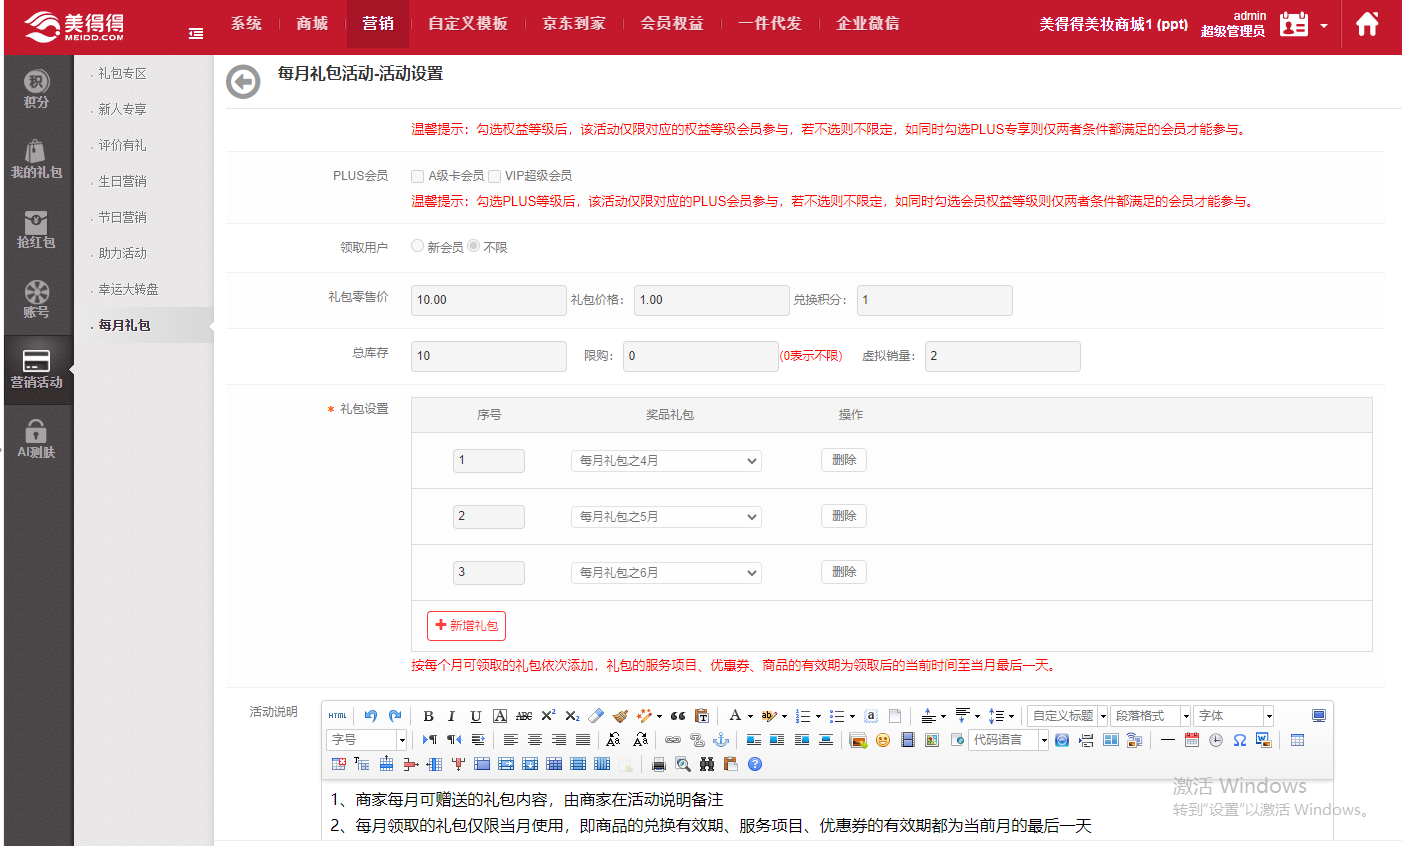This screenshot has width=1402, height=846.
Task: Delete gift row 1 with 删除
Action: (x=844, y=460)
